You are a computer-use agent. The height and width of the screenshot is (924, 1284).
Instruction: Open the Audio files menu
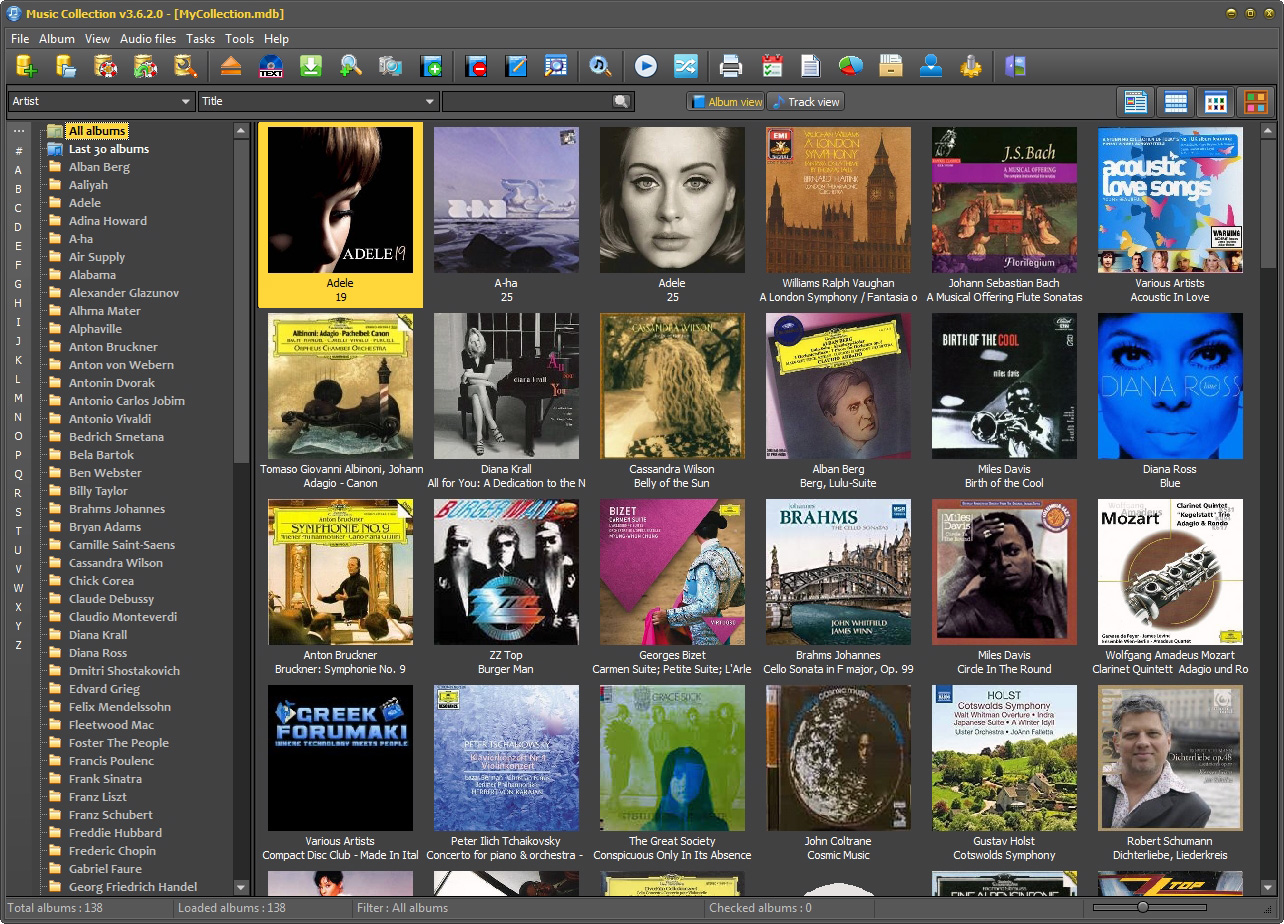coord(148,39)
